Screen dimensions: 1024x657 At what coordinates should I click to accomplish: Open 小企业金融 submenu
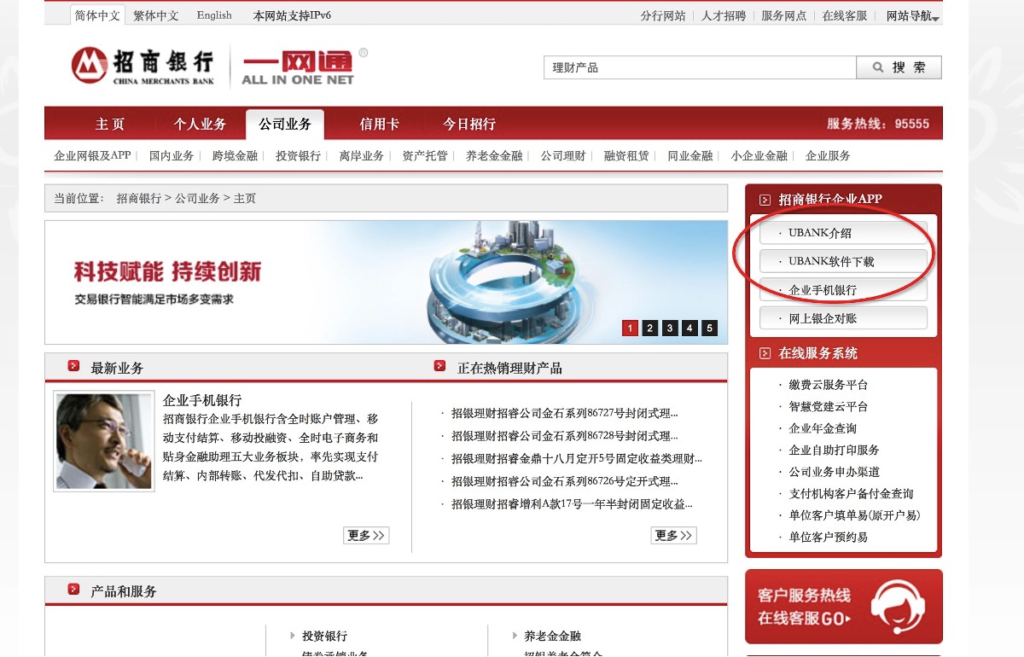click(759, 155)
